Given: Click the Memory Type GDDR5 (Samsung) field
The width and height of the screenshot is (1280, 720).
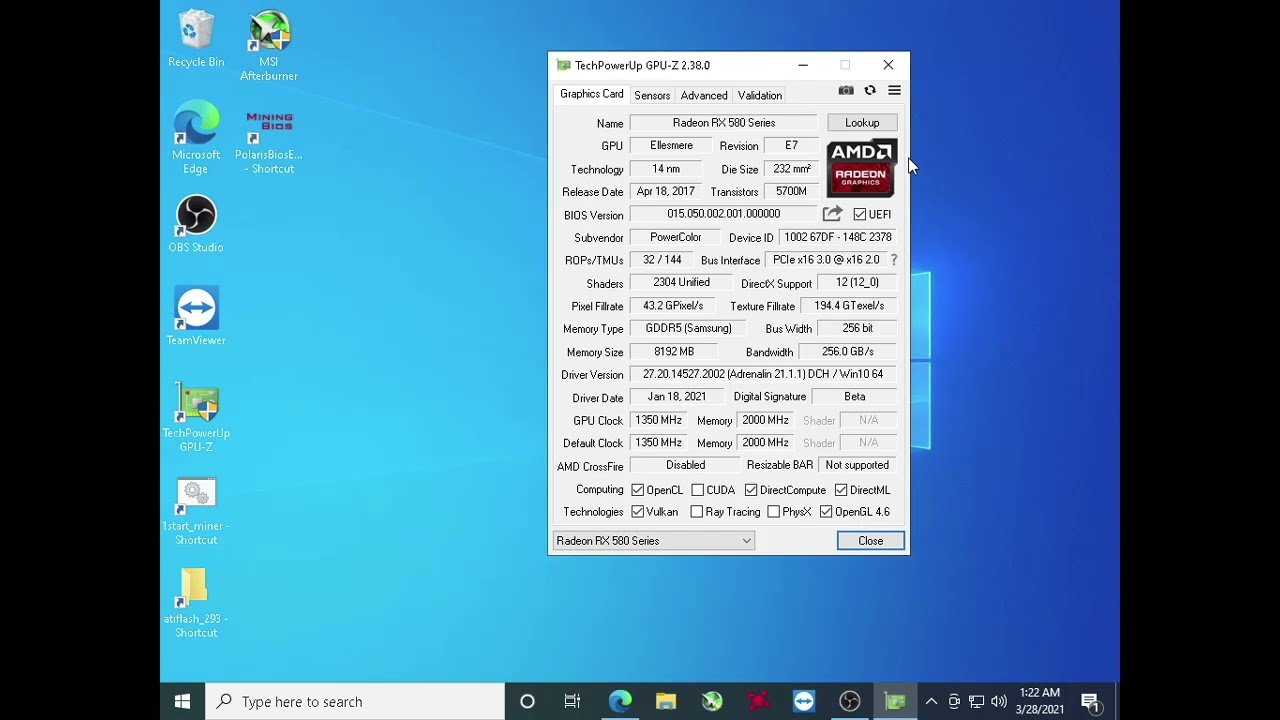Looking at the screenshot, I should 688,328.
